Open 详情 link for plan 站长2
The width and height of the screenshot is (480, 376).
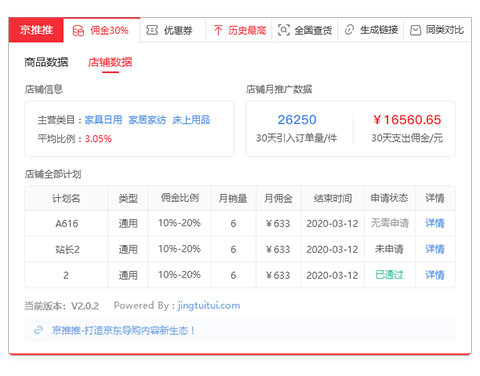click(435, 249)
